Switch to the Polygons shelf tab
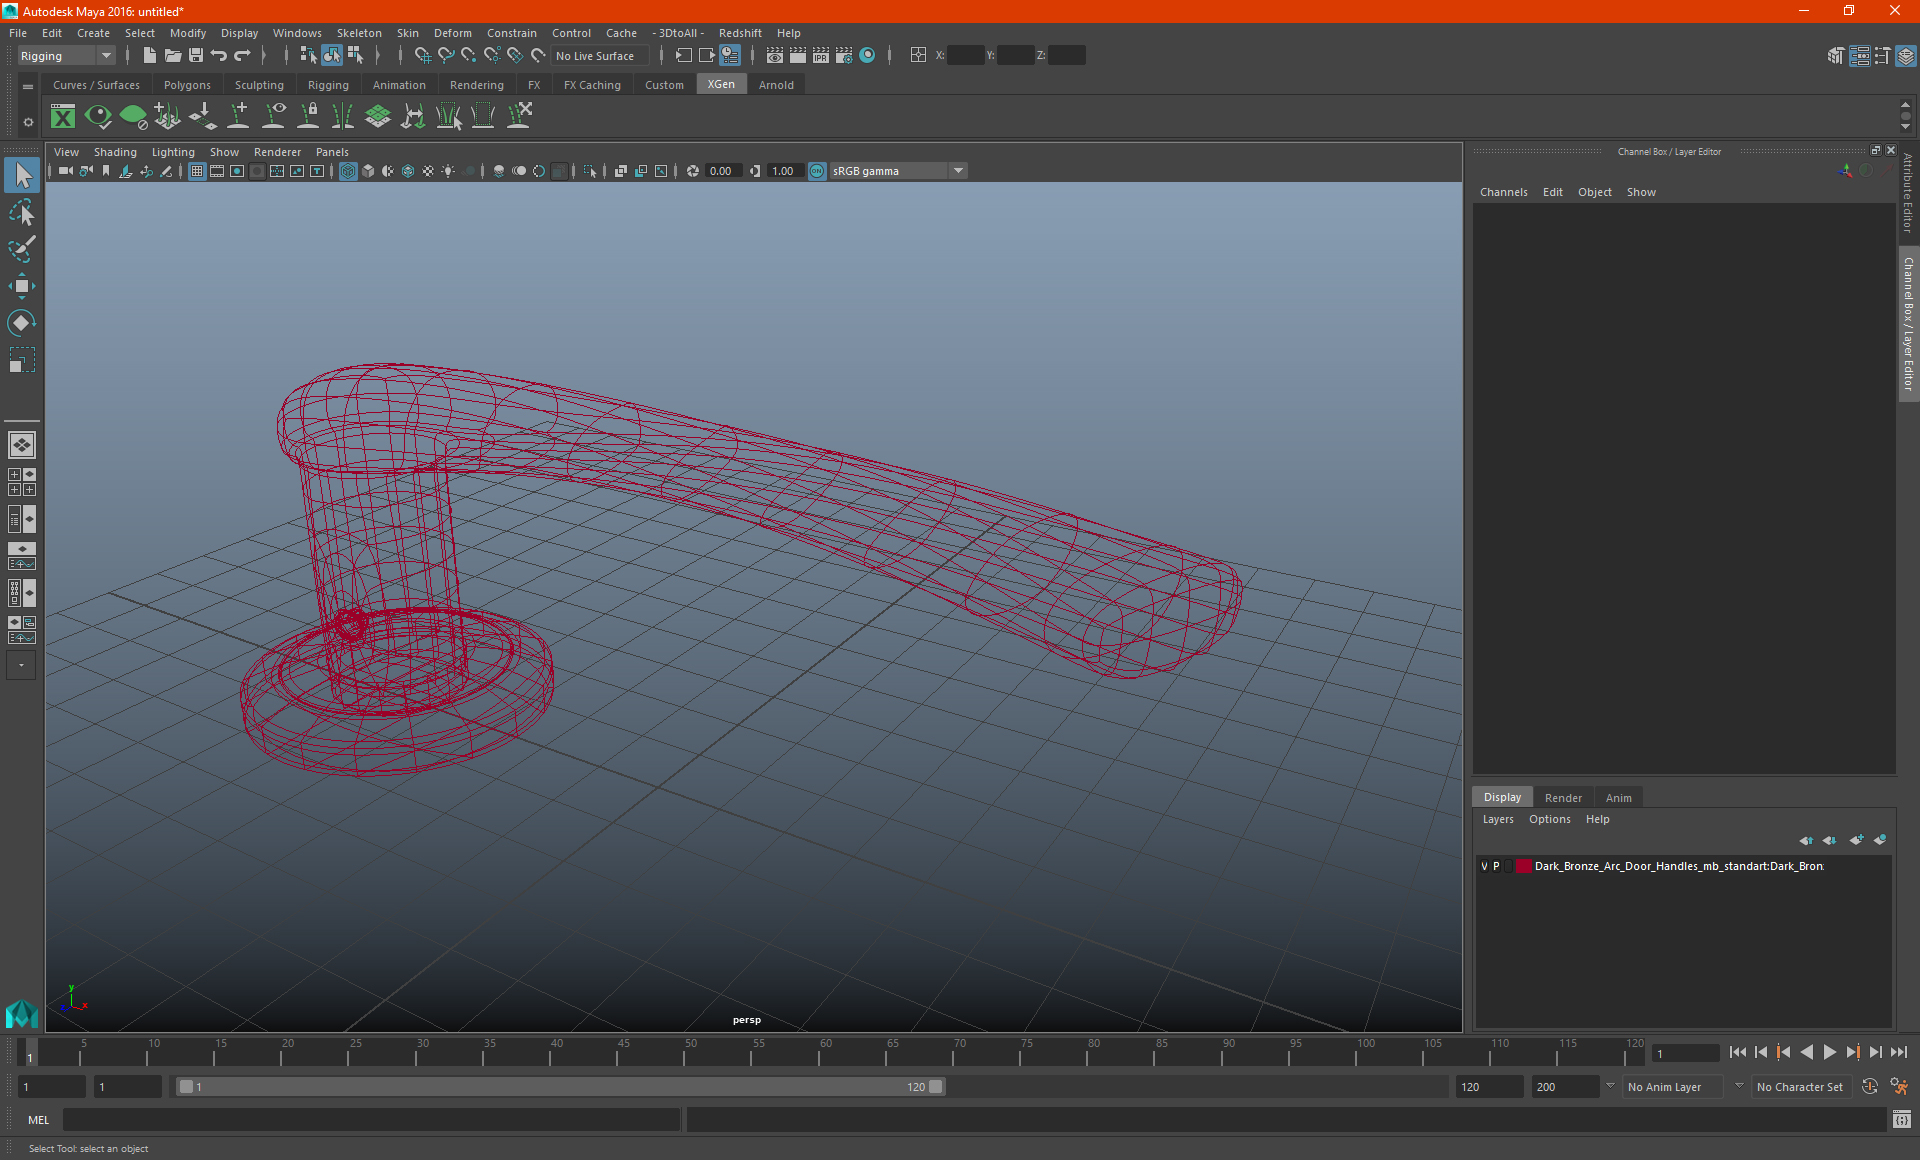The image size is (1920, 1160). 187,85
